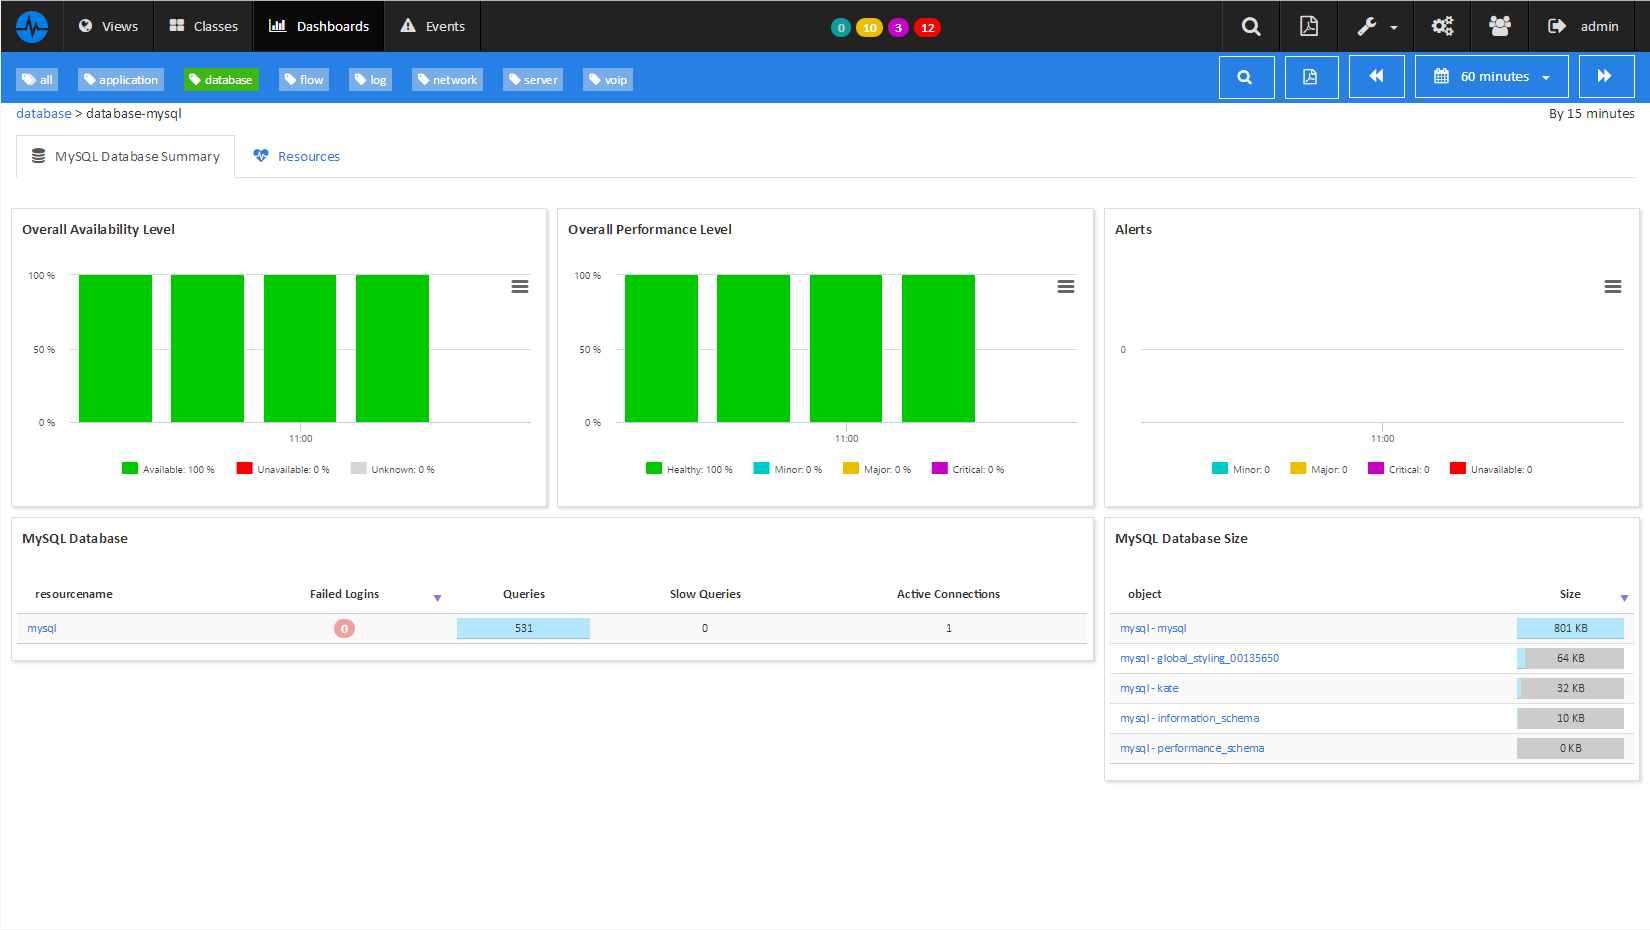Follow the mysql-kate database link
This screenshot has width=1650, height=930.
pos(1149,688)
